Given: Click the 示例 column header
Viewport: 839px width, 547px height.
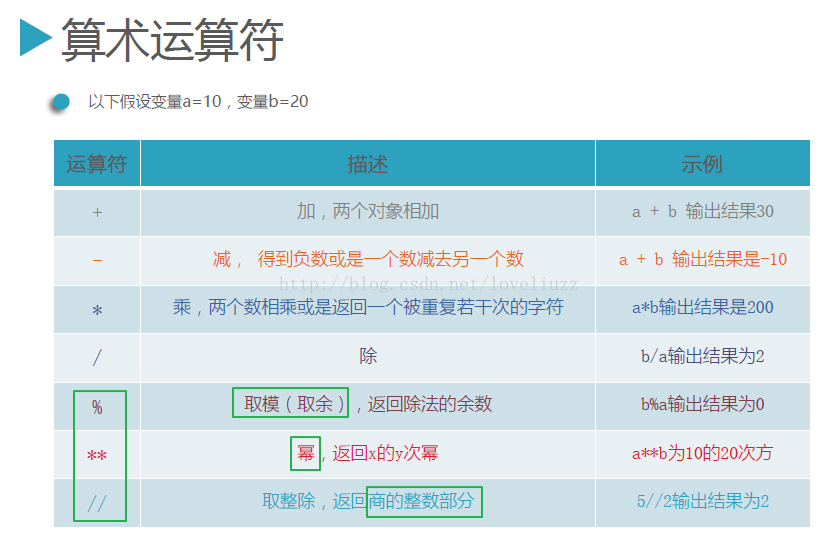Looking at the screenshot, I should (703, 164).
